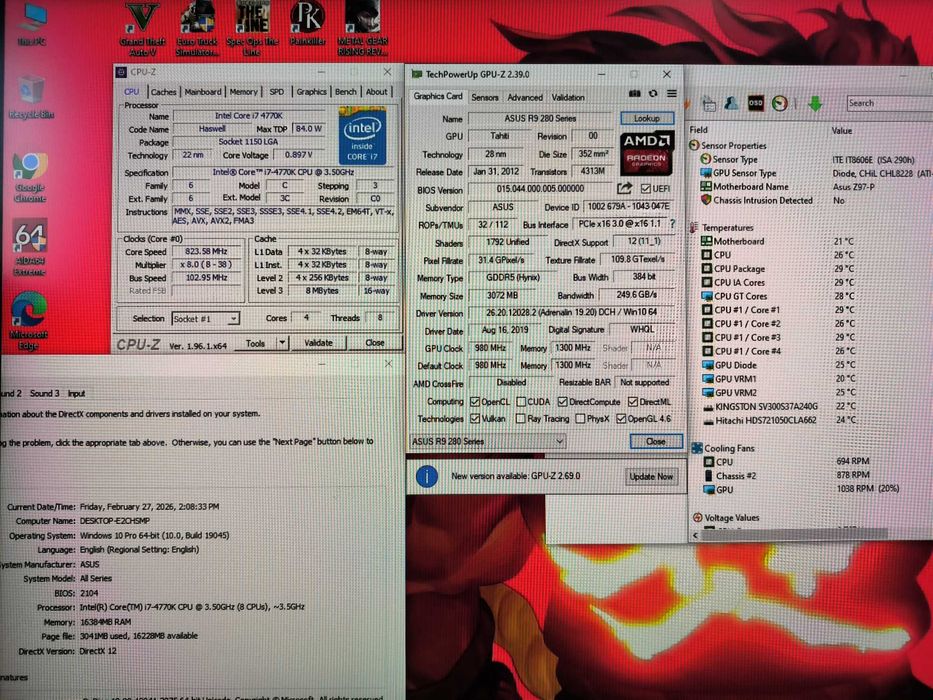Image resolution: width=933 pixels, height=700 pixels.
Task: Click AMD Radeon logo in GPU-Z
Action: [647, 152]
